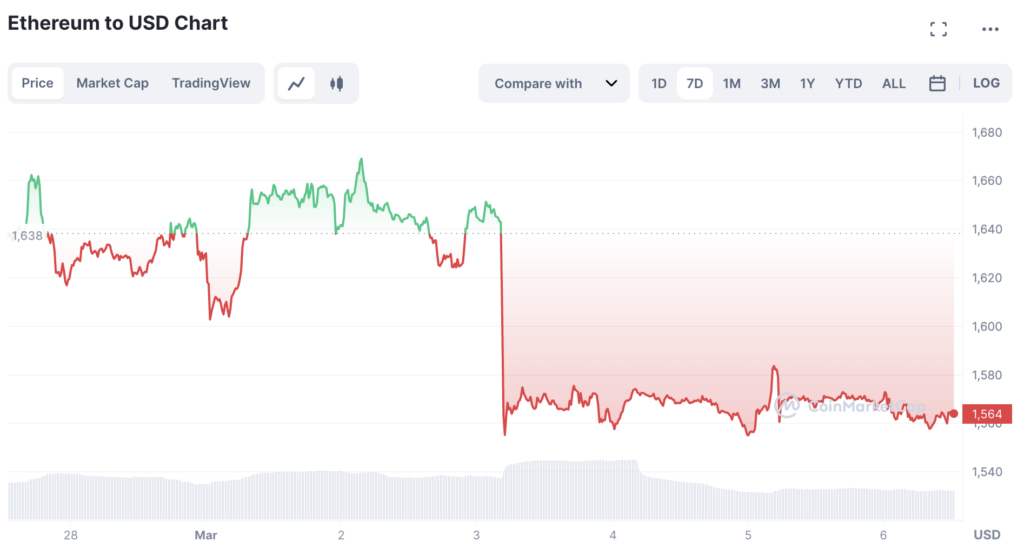Select the Price tab
The height and width of the screenshot is (548, 1024).
point(38,84)
